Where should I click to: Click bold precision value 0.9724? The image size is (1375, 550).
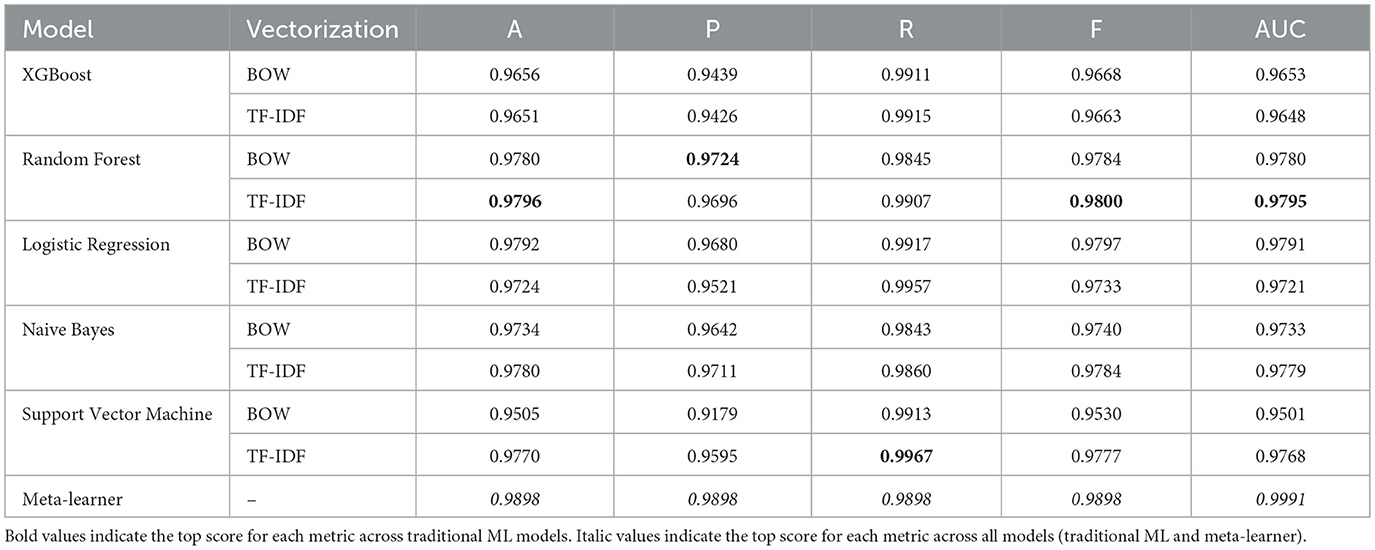coord(713,159)
